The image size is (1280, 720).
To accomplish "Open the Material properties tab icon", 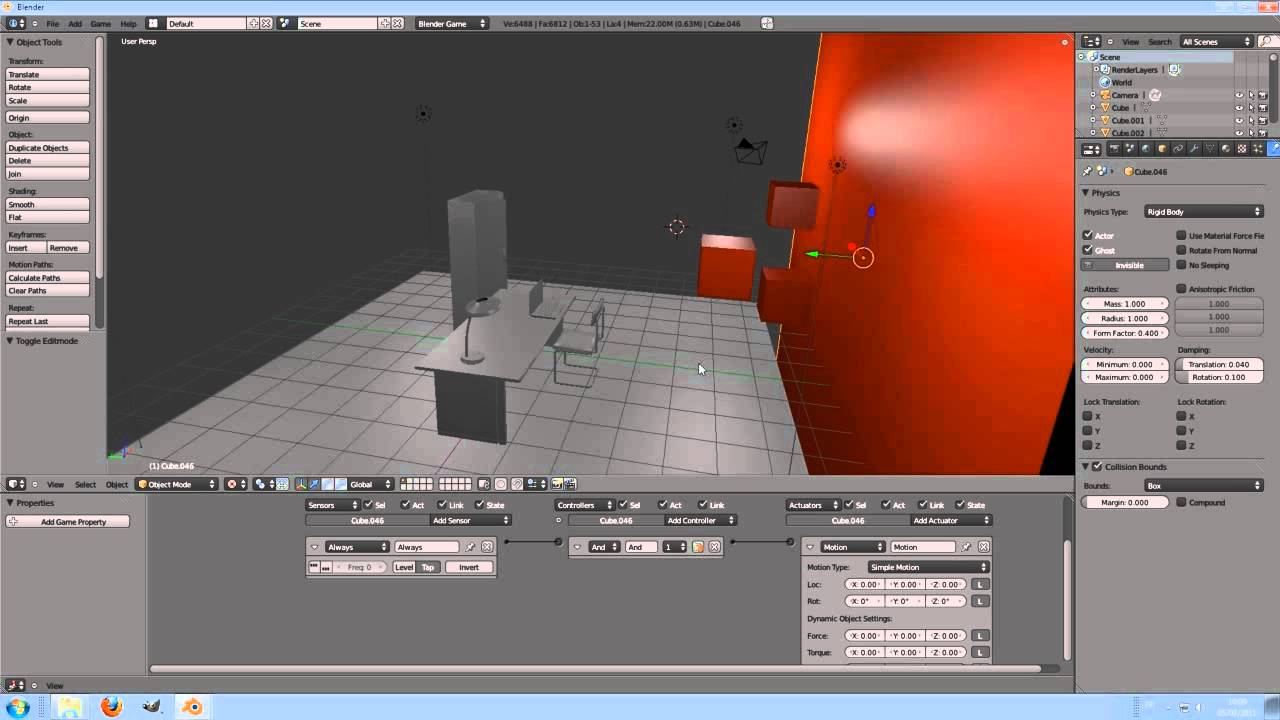I will click(x=1226, y=148).
